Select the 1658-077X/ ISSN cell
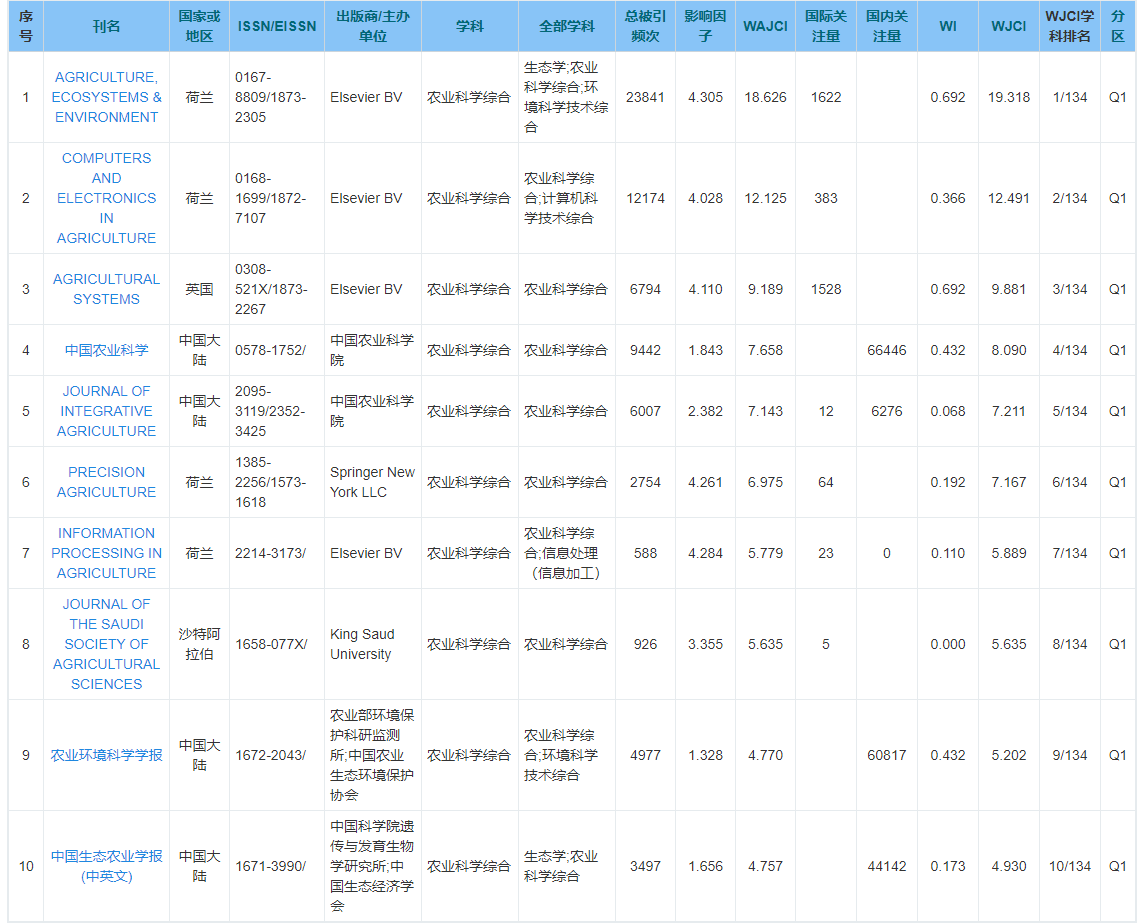1139x923 pixels. coord(277,644)
